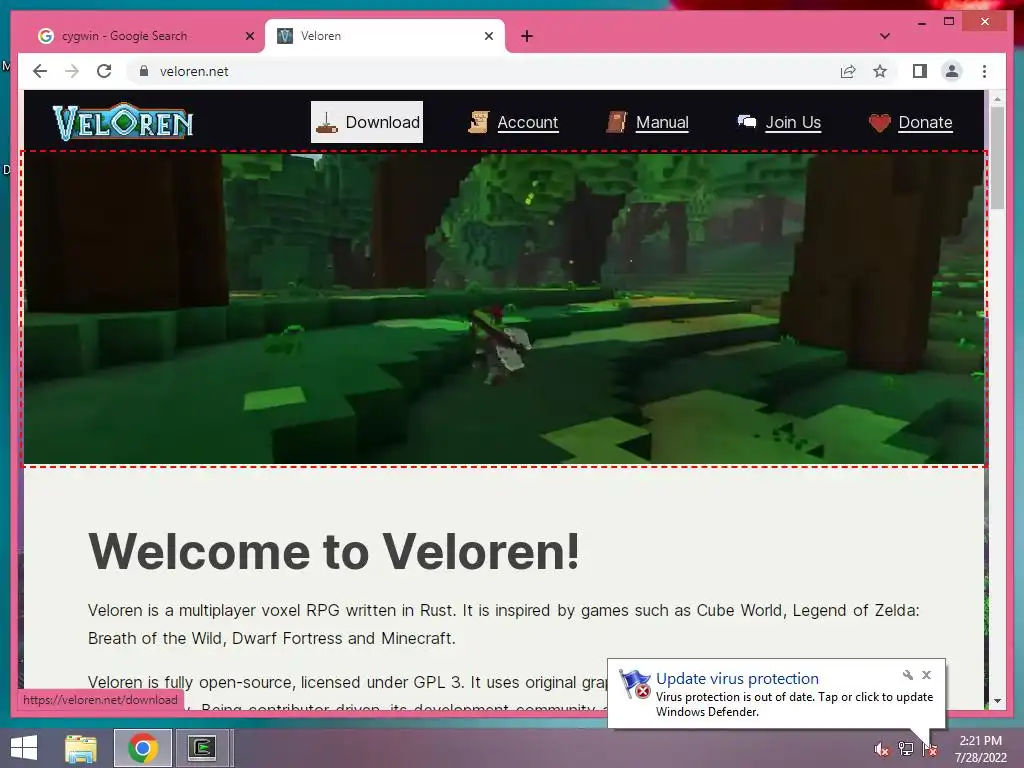
Task: Click the Action Center flag tray icon
Action: pos(930,750)
